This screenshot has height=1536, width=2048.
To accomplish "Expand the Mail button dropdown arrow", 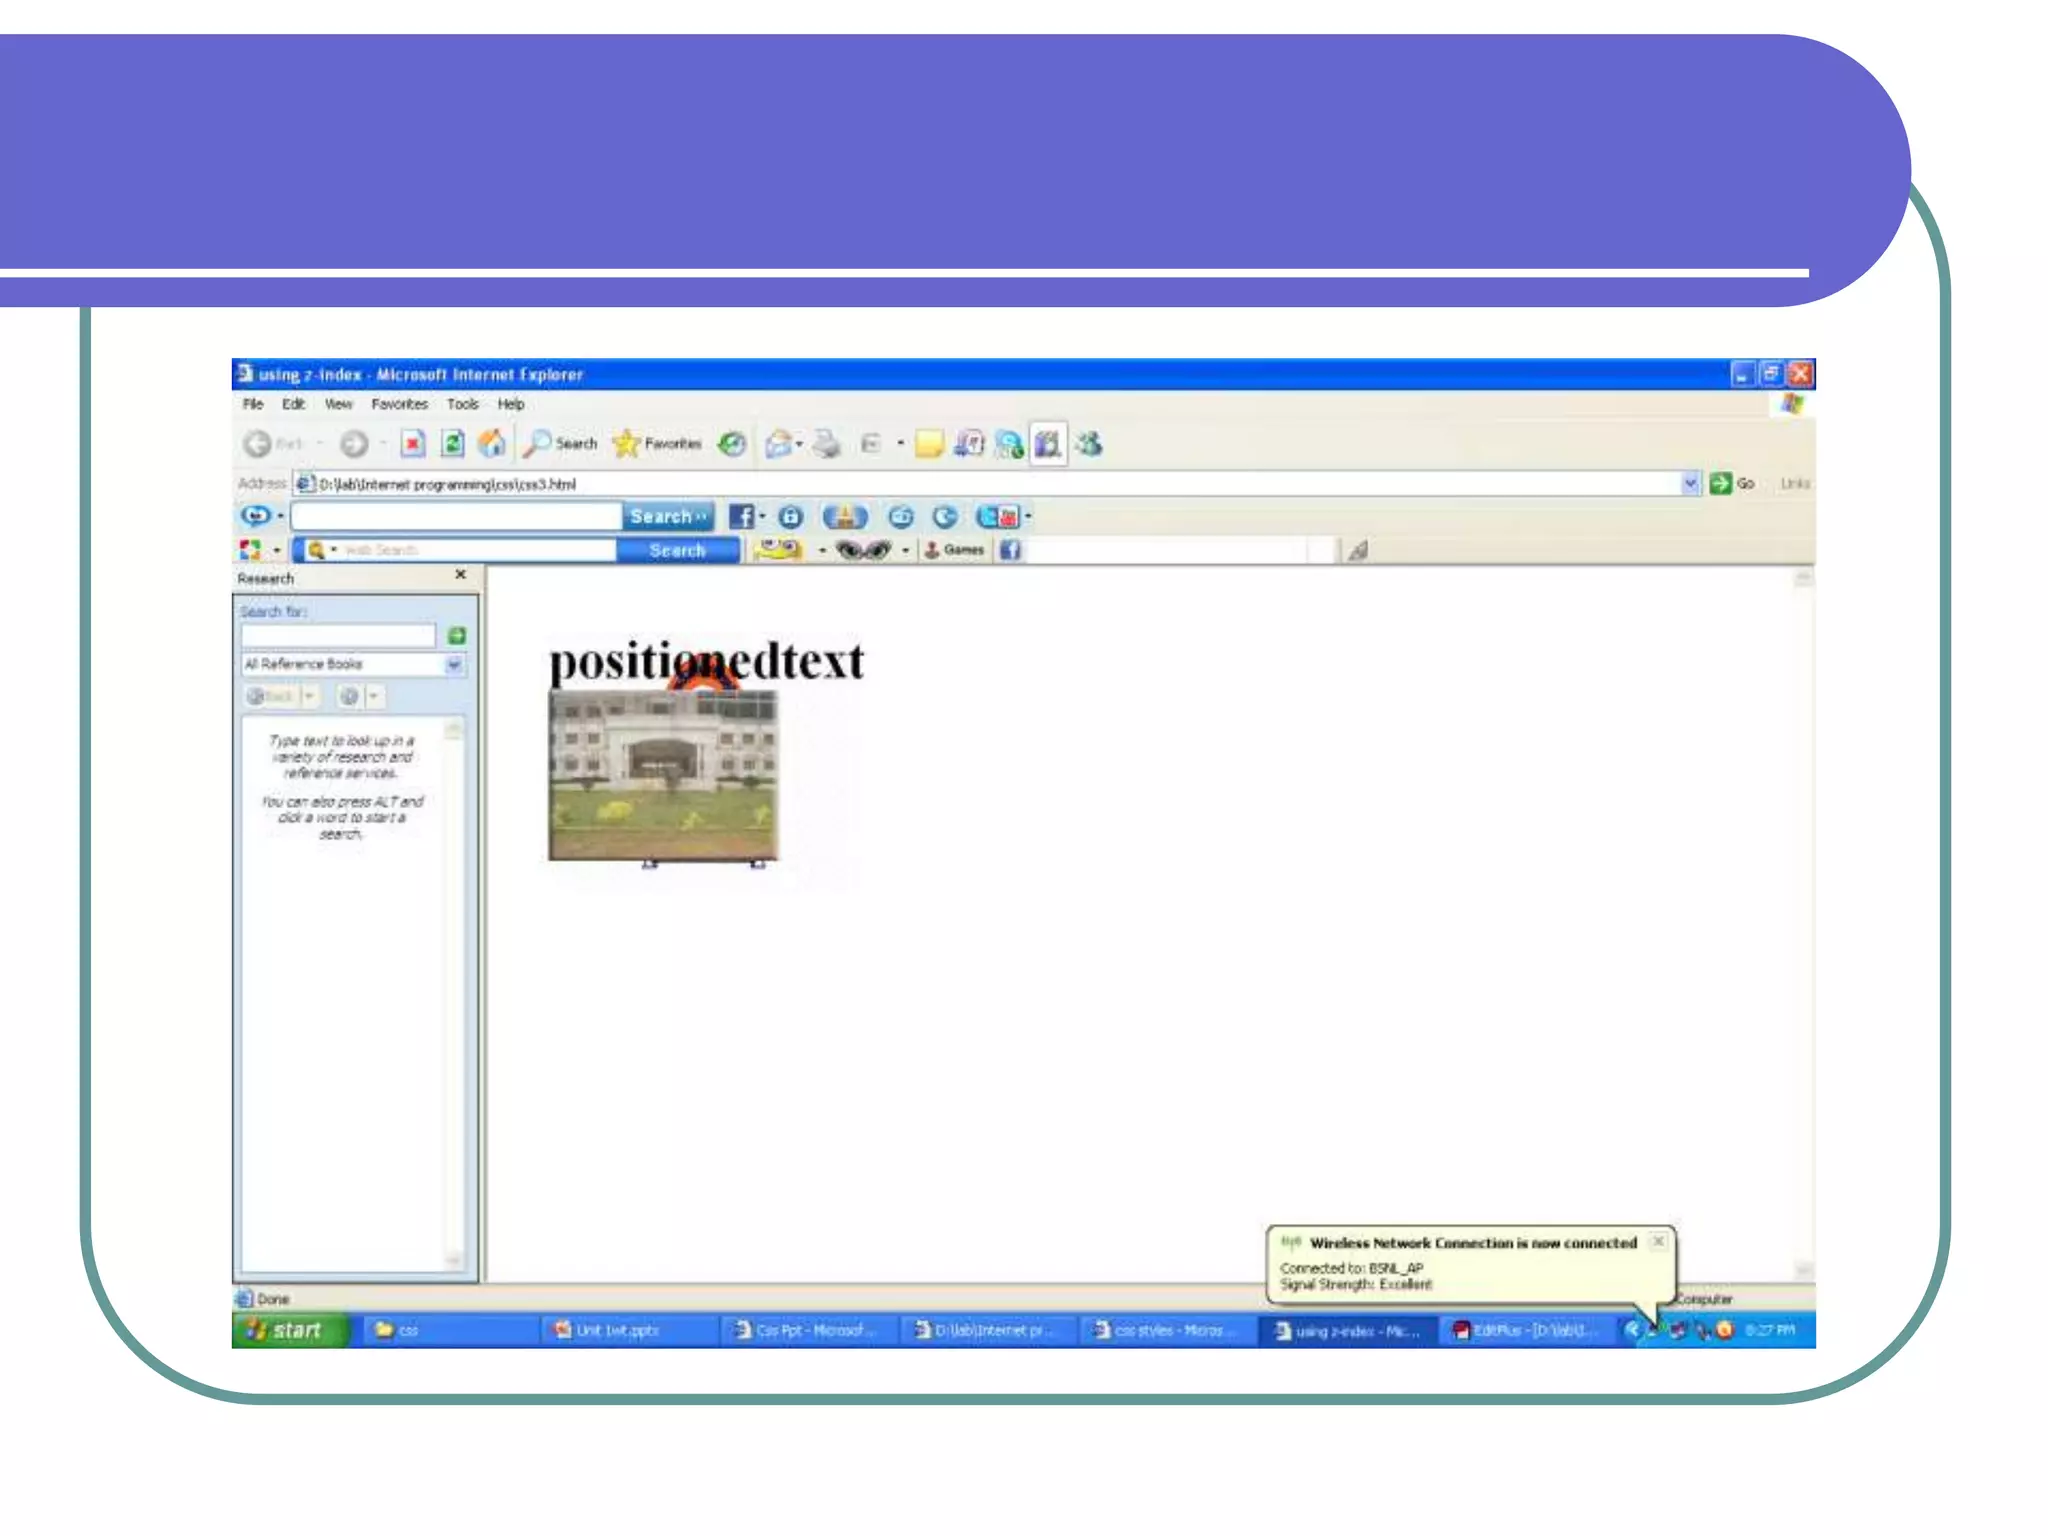I will point(800,443).
